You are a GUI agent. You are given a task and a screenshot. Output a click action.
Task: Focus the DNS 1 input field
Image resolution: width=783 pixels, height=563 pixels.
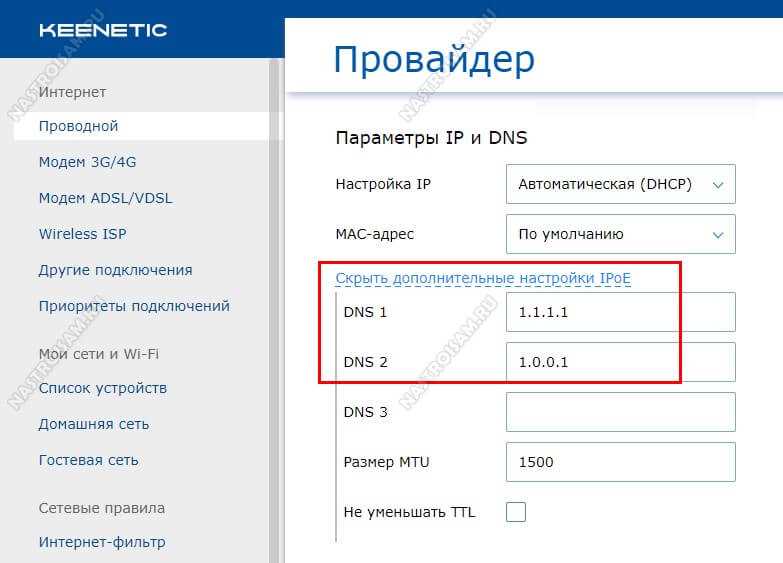pyautogui.click(x=621, y=312)
